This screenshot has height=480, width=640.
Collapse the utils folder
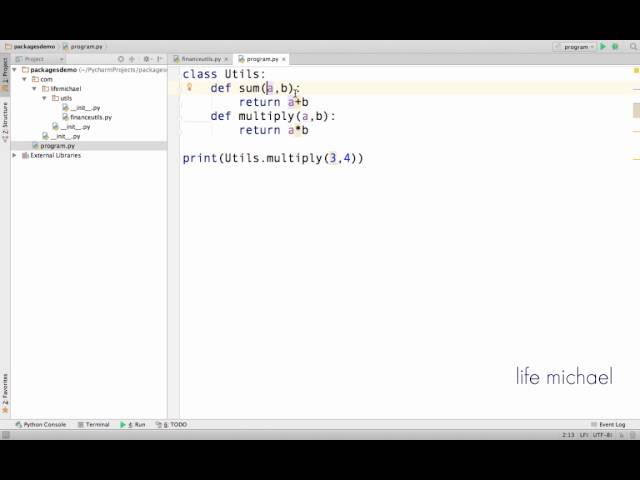point(44,98)
